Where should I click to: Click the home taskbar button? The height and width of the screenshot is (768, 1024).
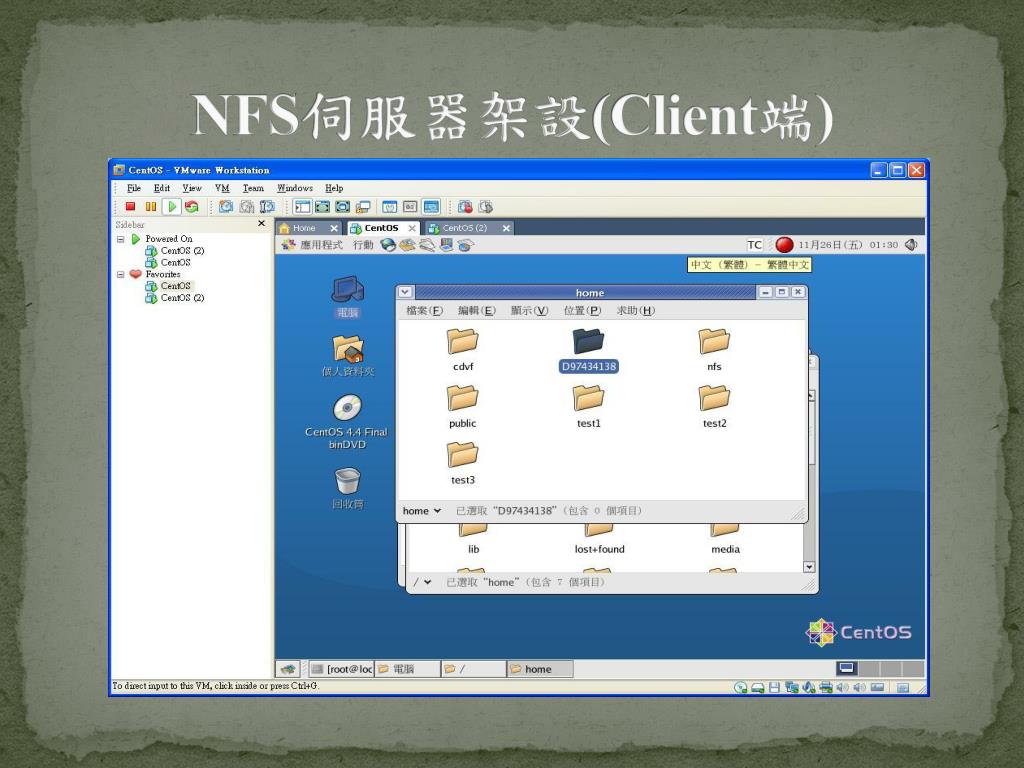coord(539,669)
